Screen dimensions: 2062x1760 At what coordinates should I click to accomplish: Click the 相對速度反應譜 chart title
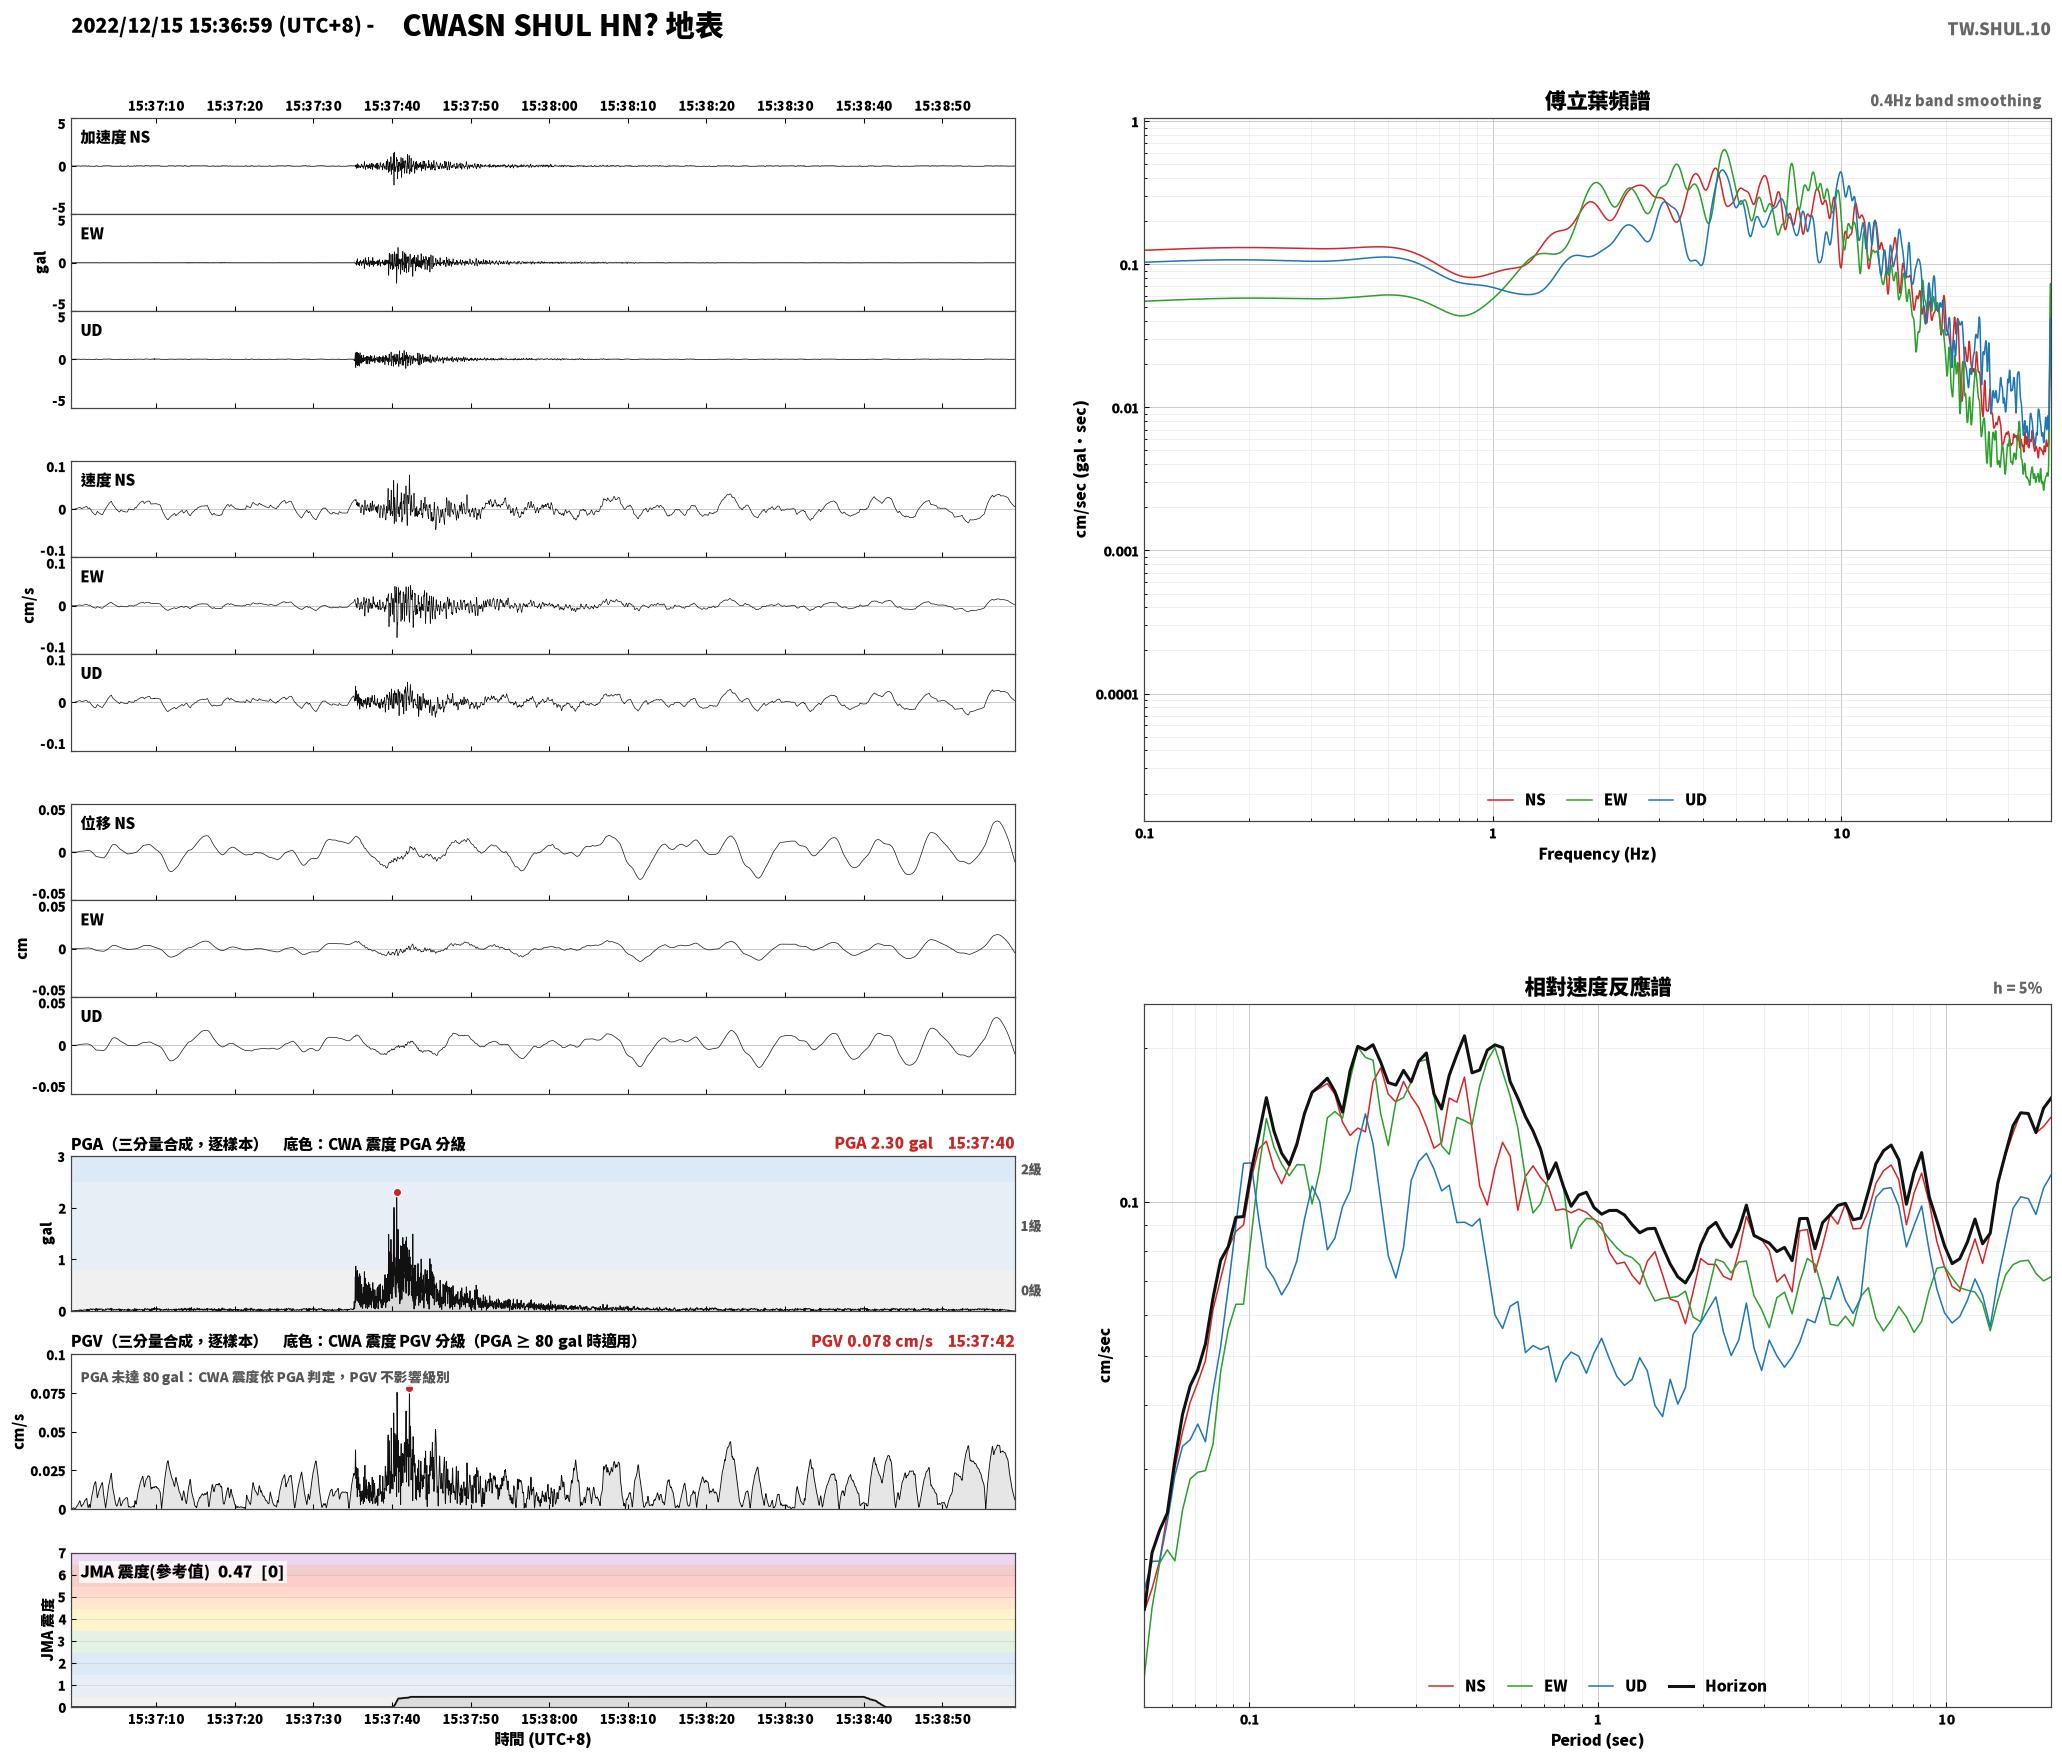pyautogui.click(x=1597, y=987)
